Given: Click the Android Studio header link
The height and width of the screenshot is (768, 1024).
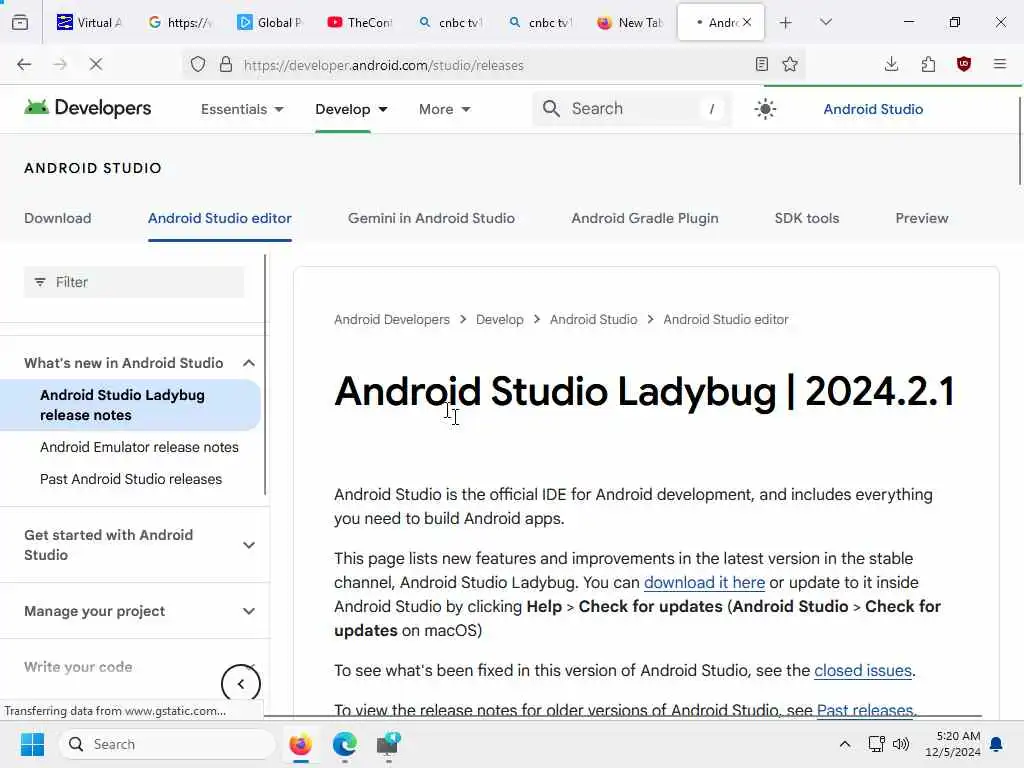Looking at the screenshot, I should (872, 109).
